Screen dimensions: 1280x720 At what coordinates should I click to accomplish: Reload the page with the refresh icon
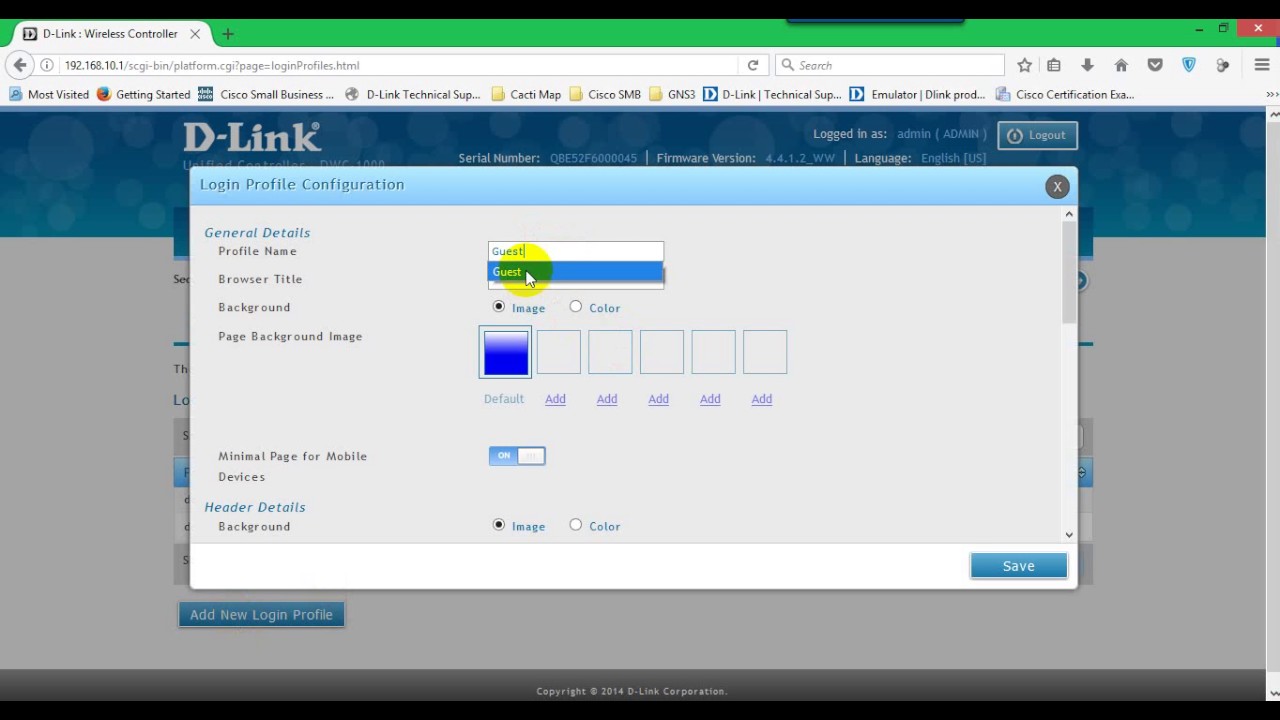pyautogui.click(x=753, y=65)
